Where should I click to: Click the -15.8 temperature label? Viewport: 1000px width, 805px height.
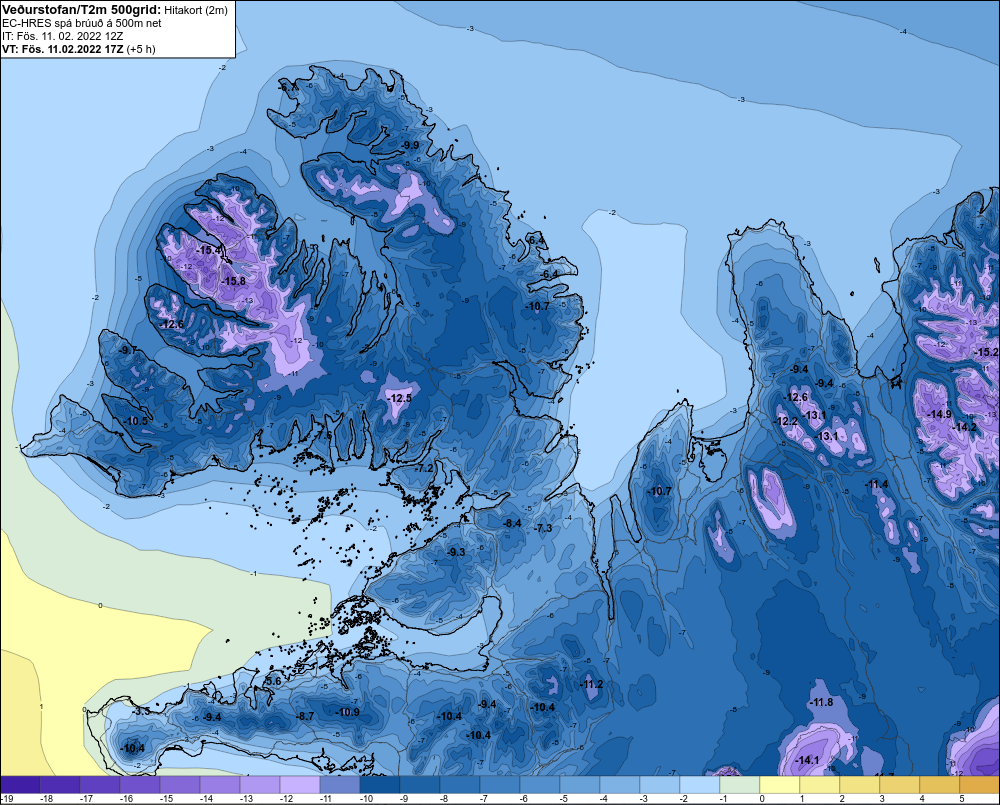point(233,281)
